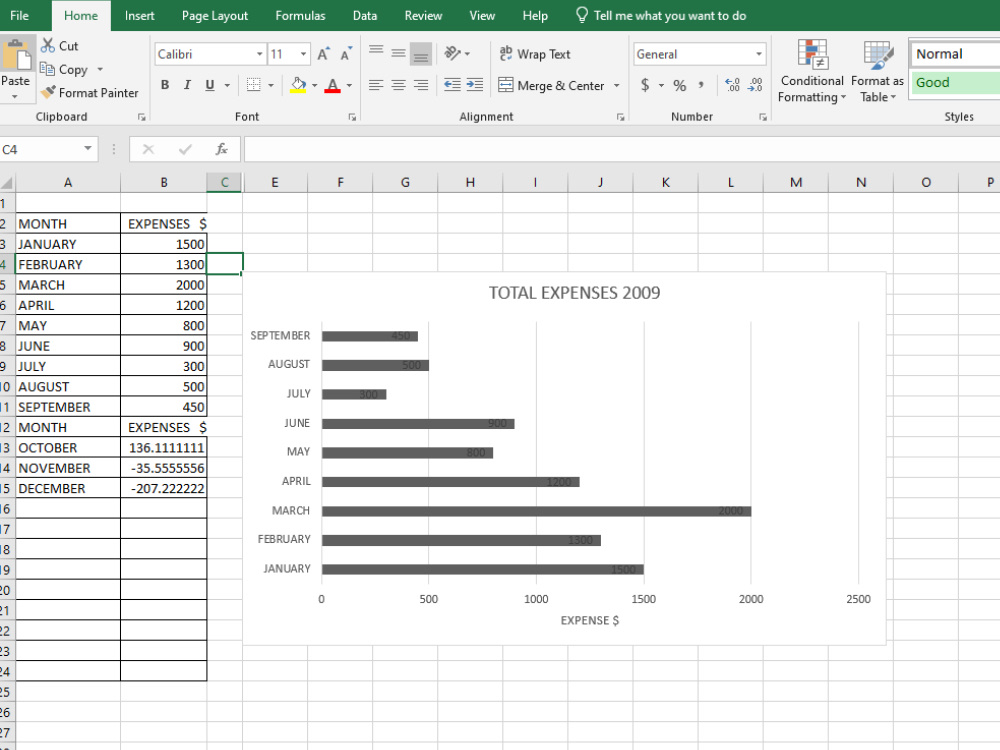This screenshot has height=750, width=1000.
Task: Click the Select All corner triangle
Action: [6, 183]
